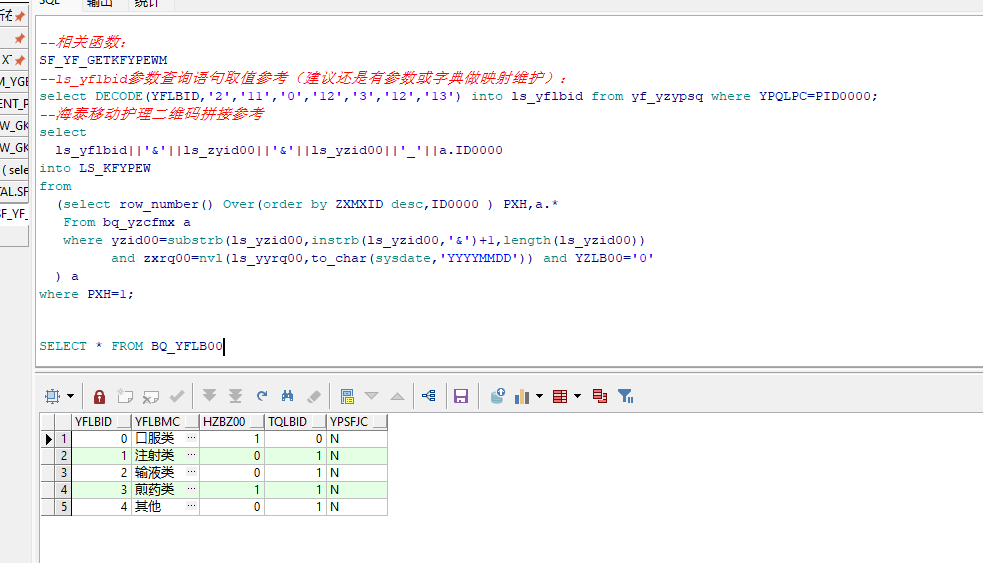This screenshot has width=983, height=563.
Task: Click the red linked tables icon
Action: pyautogui.click(x=599, y=396)
